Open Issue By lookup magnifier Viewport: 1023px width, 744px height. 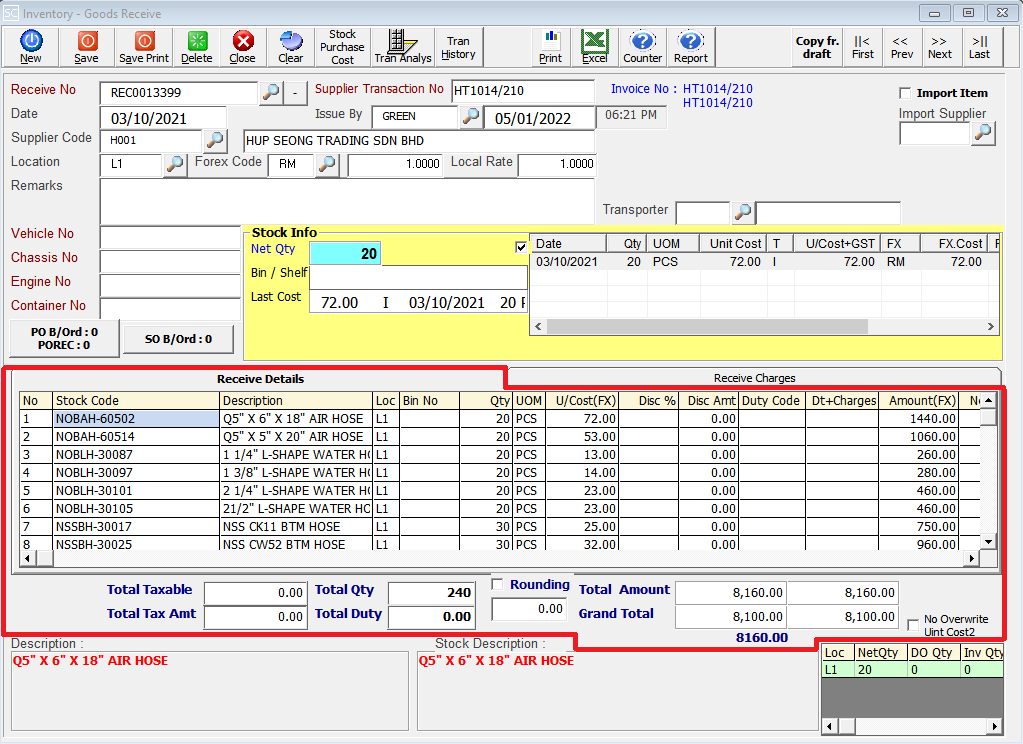tap(470, 116)
